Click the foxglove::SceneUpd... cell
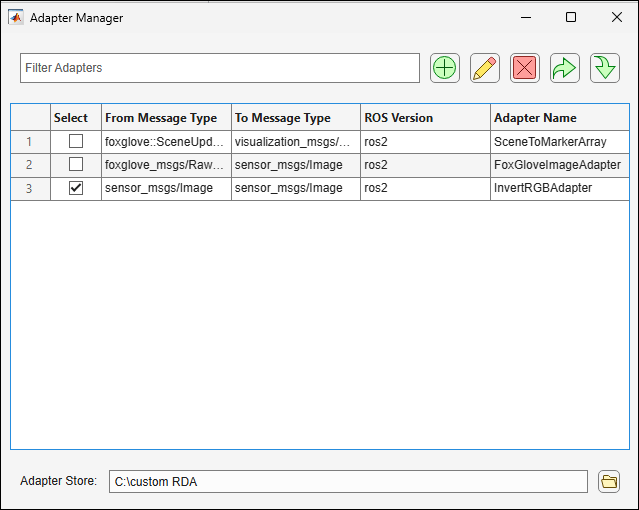This screenshot has height=510, width=639. [166, 141]
